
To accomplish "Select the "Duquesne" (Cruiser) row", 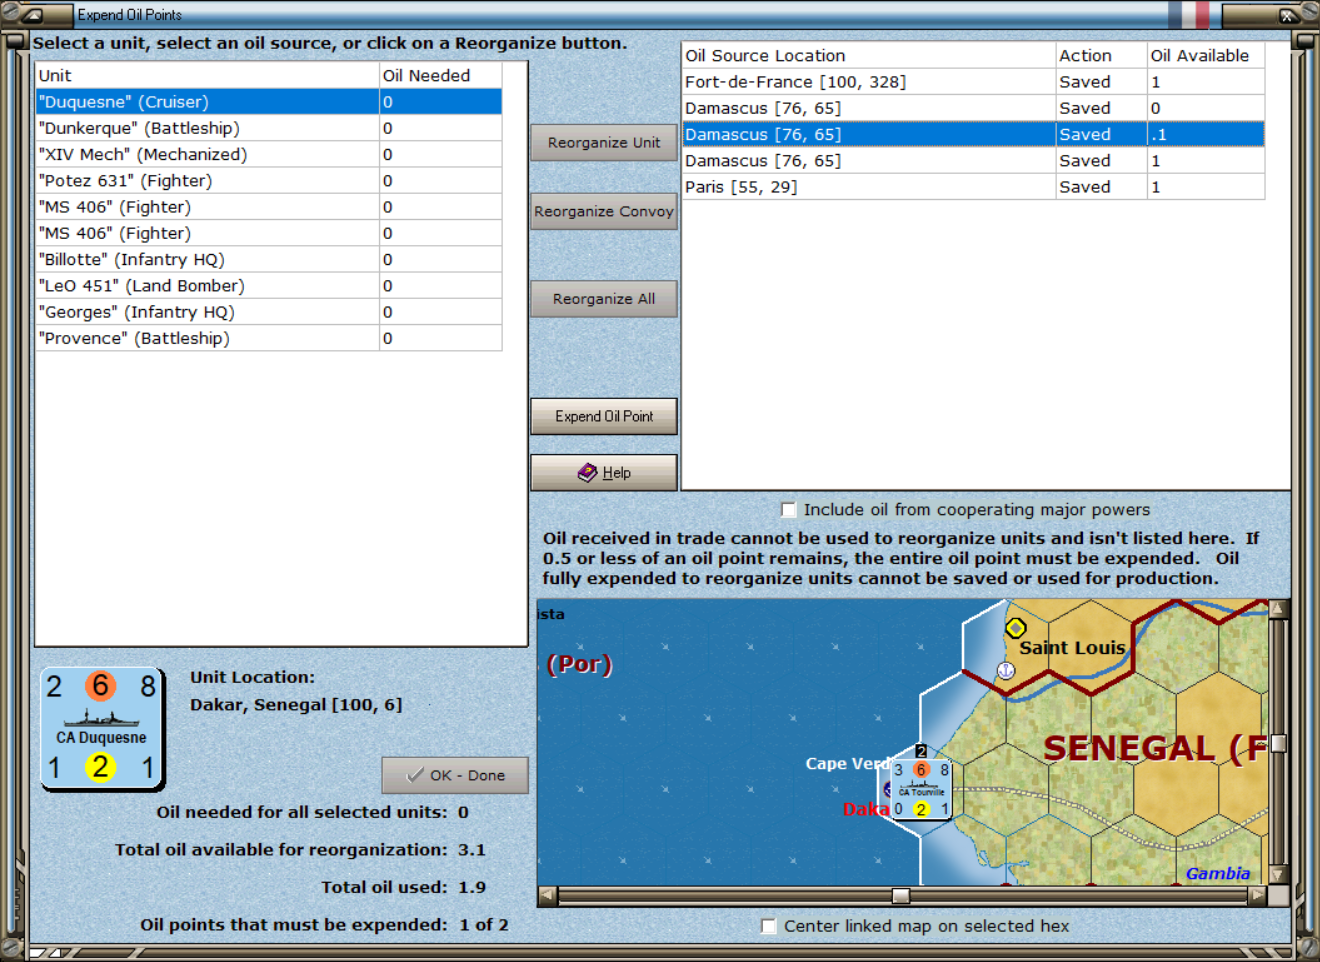I will (x=268, y=102).
